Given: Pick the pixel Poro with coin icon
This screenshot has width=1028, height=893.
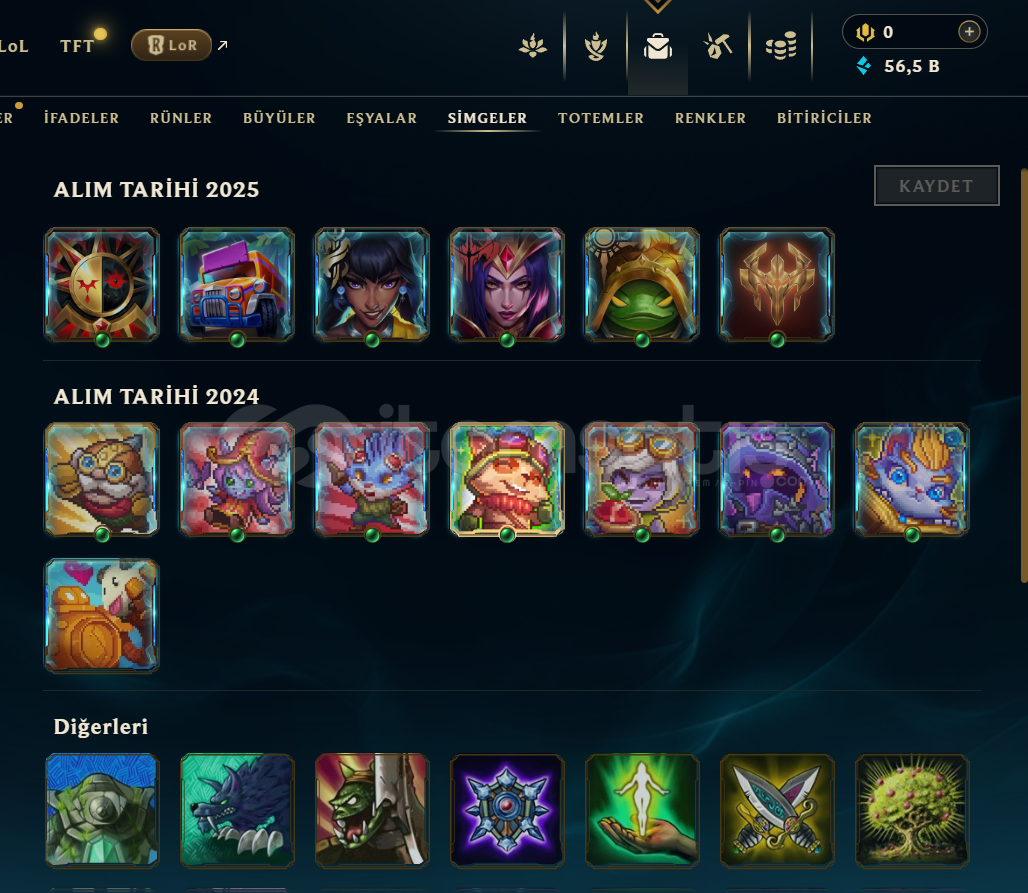Looking at the screenshot, I should [x=102, y=615].
